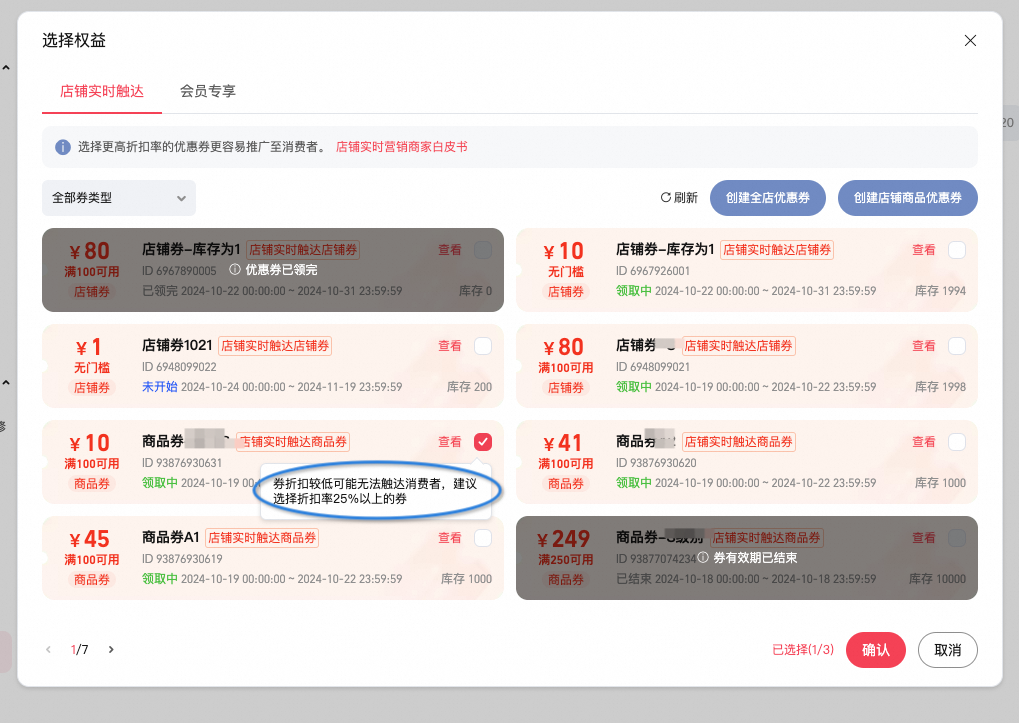Screen dimensions: 1019x723
Task: Switch to the 会员专享 tab
Action: [208, 91]
